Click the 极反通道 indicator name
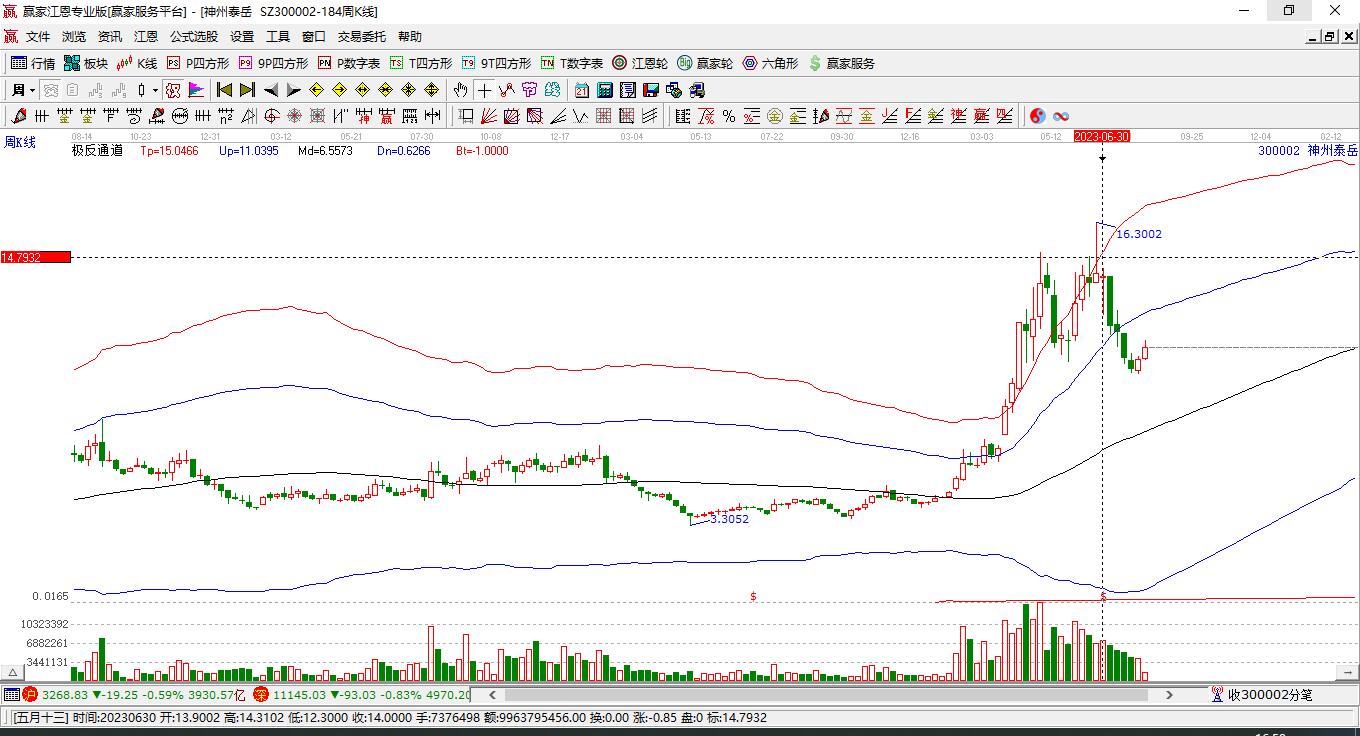 click(x=97, y=151)
